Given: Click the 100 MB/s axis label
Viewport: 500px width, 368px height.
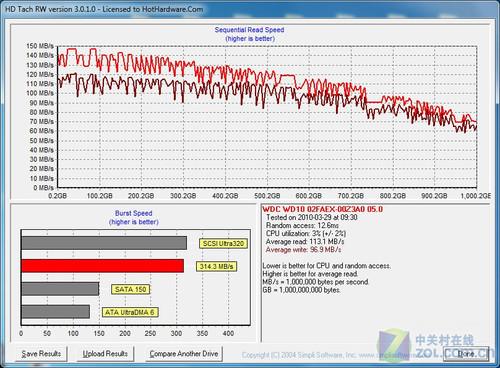Looking at the screenshot, I should pyautogui.click(x=40, y=93).
